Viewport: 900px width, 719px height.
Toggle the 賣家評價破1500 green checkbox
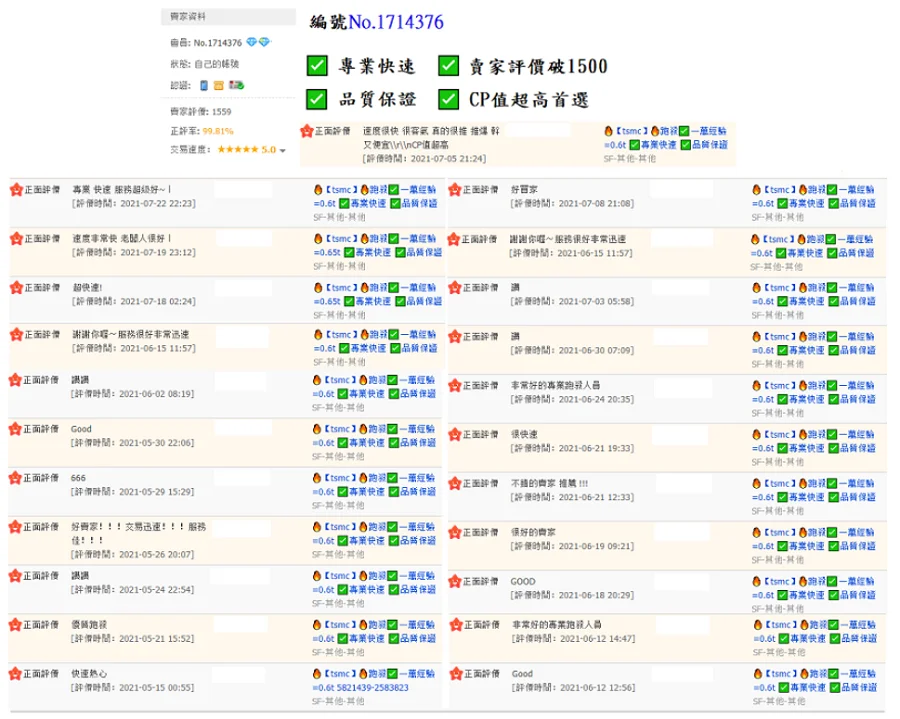[x=449, y=66]
